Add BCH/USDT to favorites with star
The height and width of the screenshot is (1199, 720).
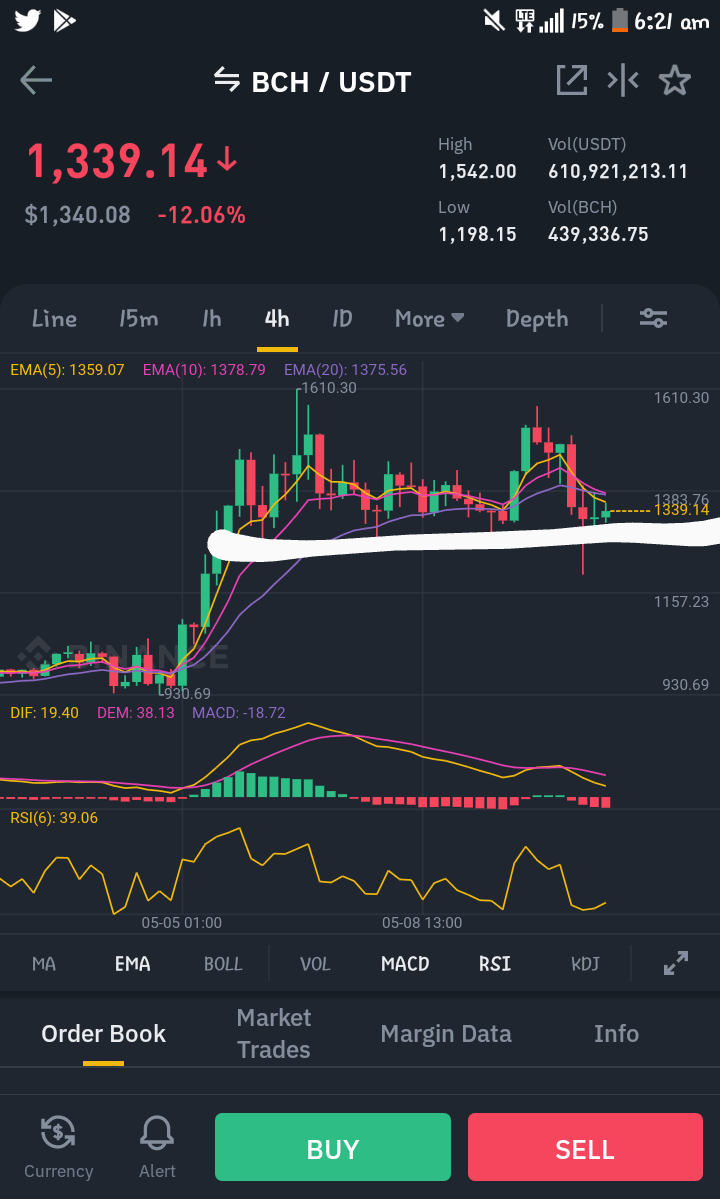pos(675,80)
